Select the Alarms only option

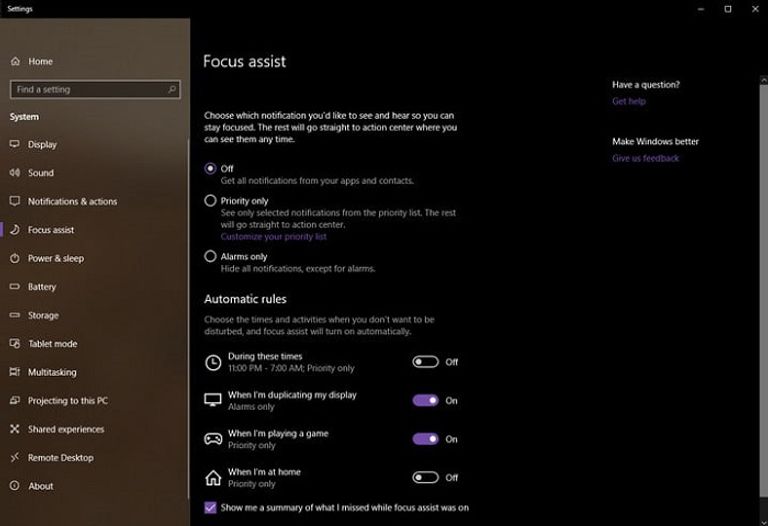[x=210, y=257]
